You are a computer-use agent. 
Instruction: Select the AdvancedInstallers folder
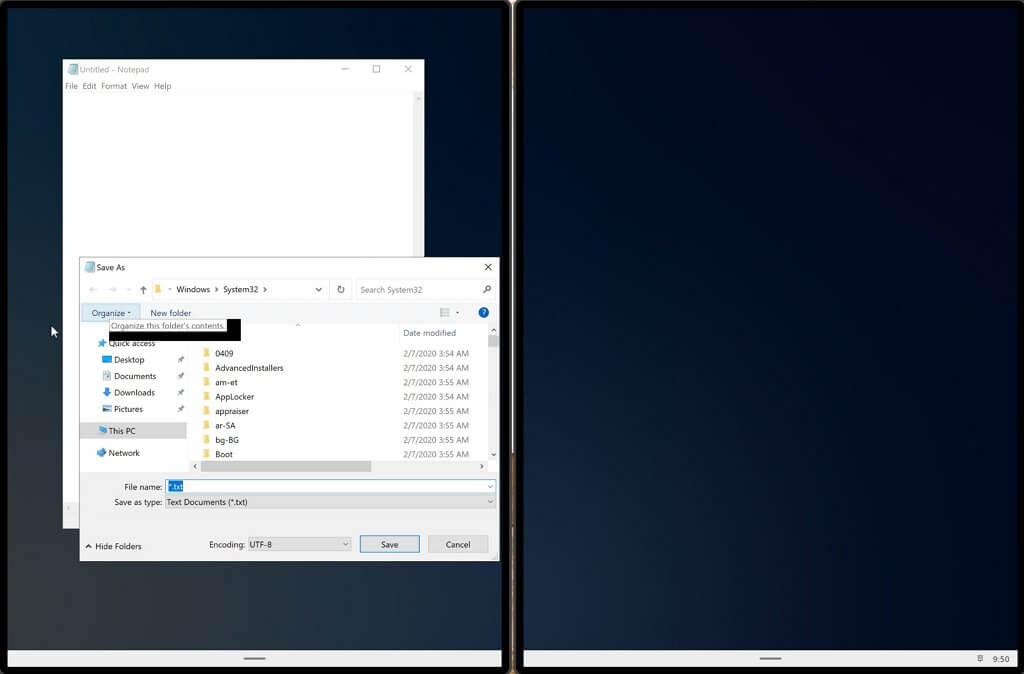(x=249, y=368)
